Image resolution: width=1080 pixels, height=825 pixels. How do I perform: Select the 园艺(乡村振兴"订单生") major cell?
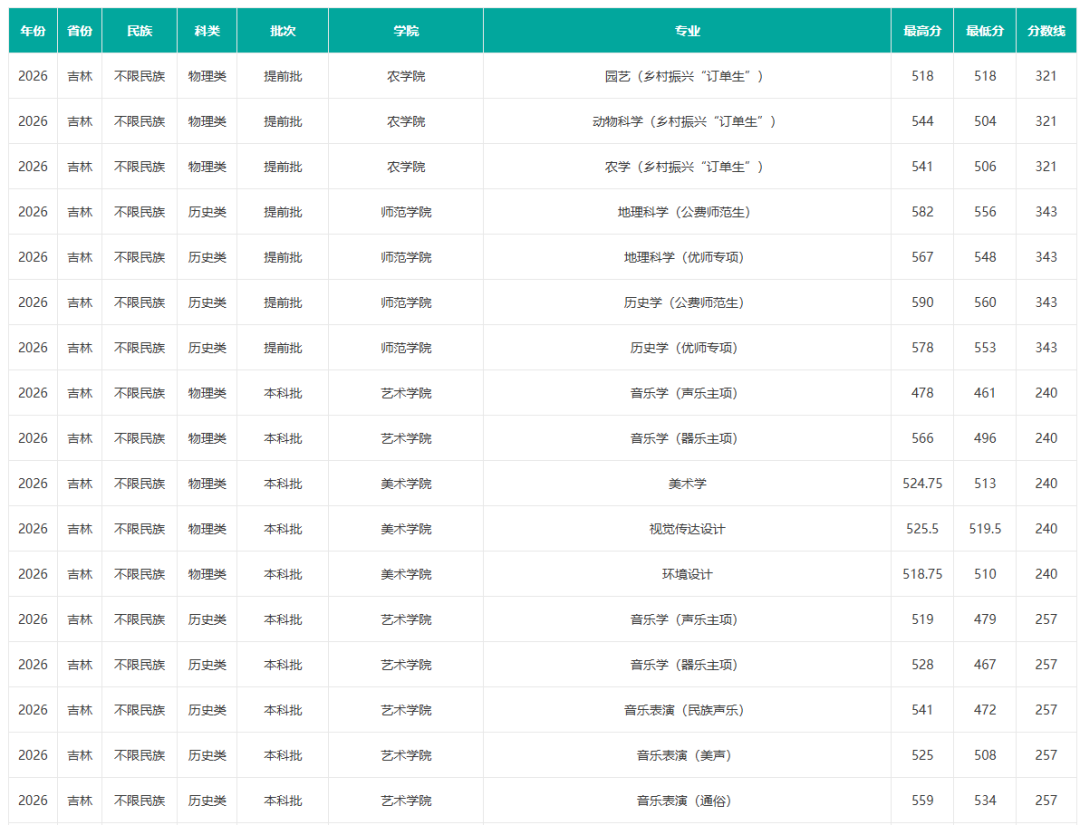coord(687,76)
